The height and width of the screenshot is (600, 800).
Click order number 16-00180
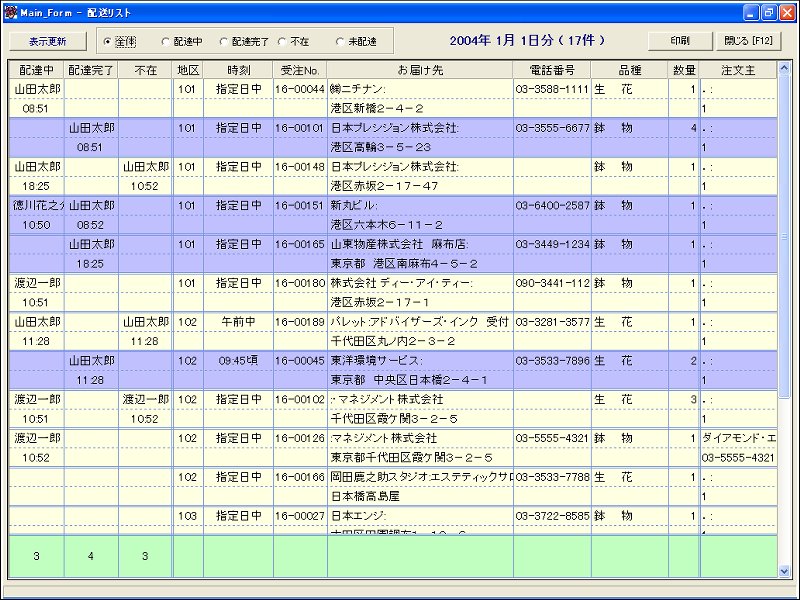[300, 283]
